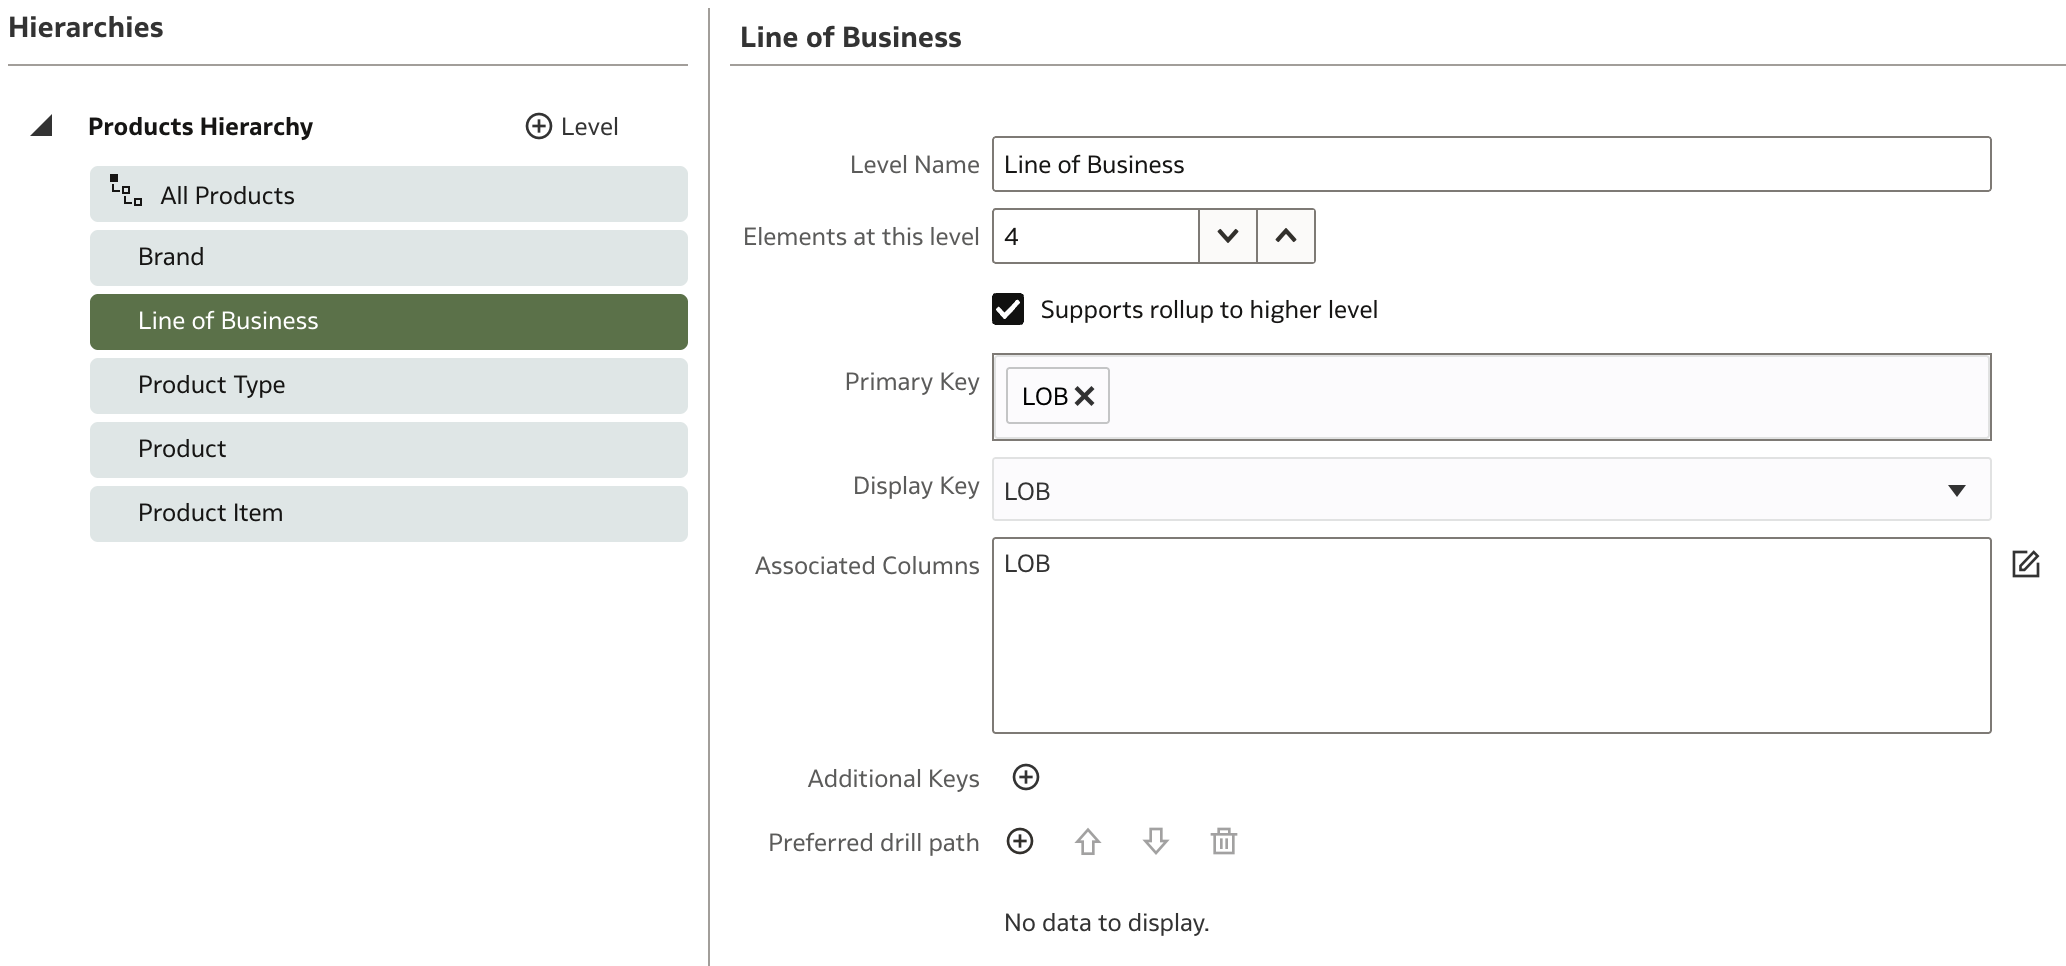The width and height of the screenshot is (2066, 966).
Task: Uncheck Supports rollup to higher level
Action: point(1008,309)
